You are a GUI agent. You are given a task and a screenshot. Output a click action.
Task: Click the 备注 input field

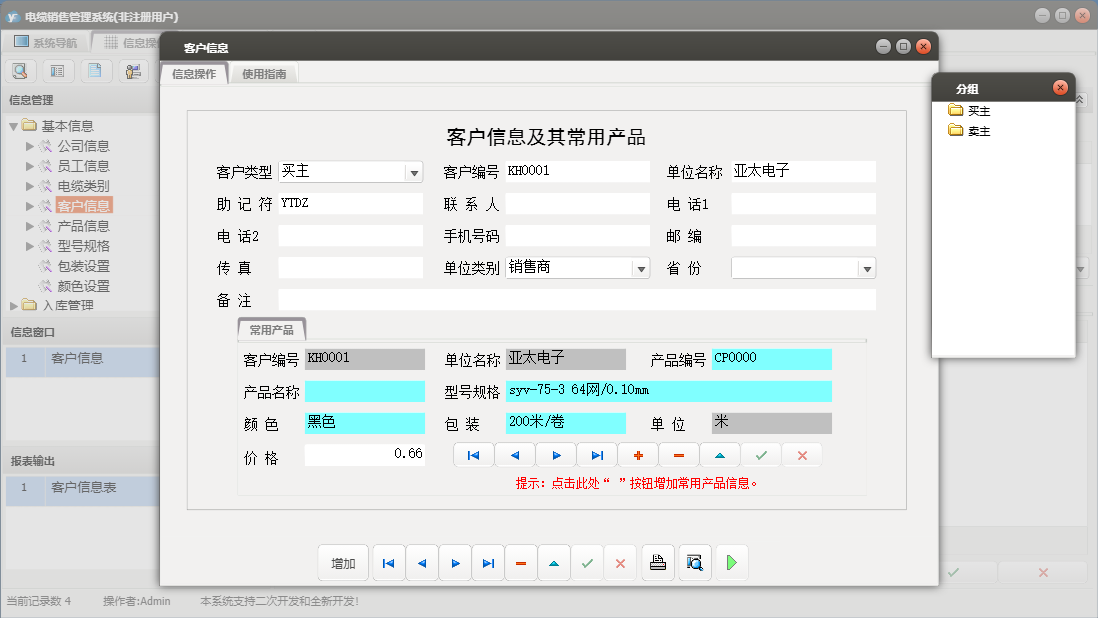(x=578, y=298)
